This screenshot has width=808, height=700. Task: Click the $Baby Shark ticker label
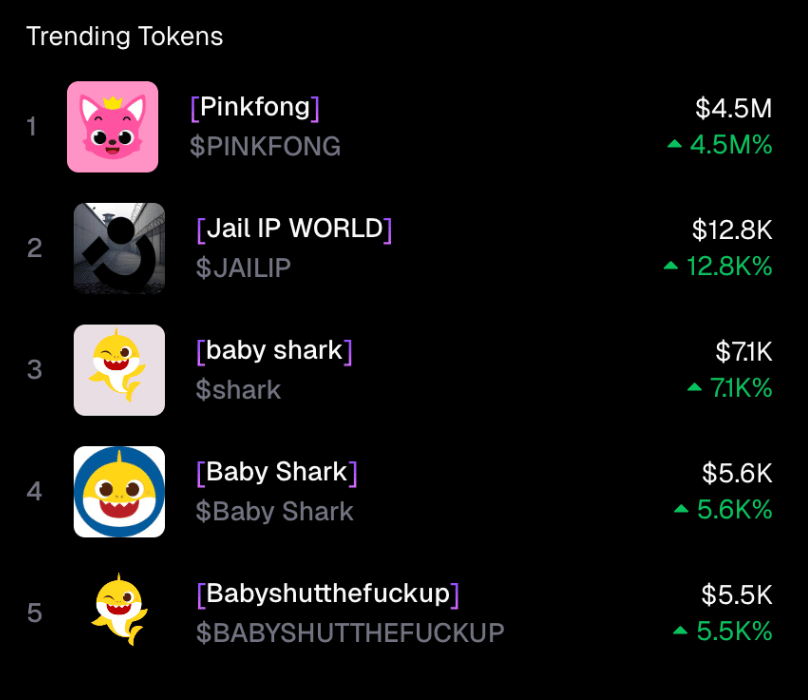point(275,511)
